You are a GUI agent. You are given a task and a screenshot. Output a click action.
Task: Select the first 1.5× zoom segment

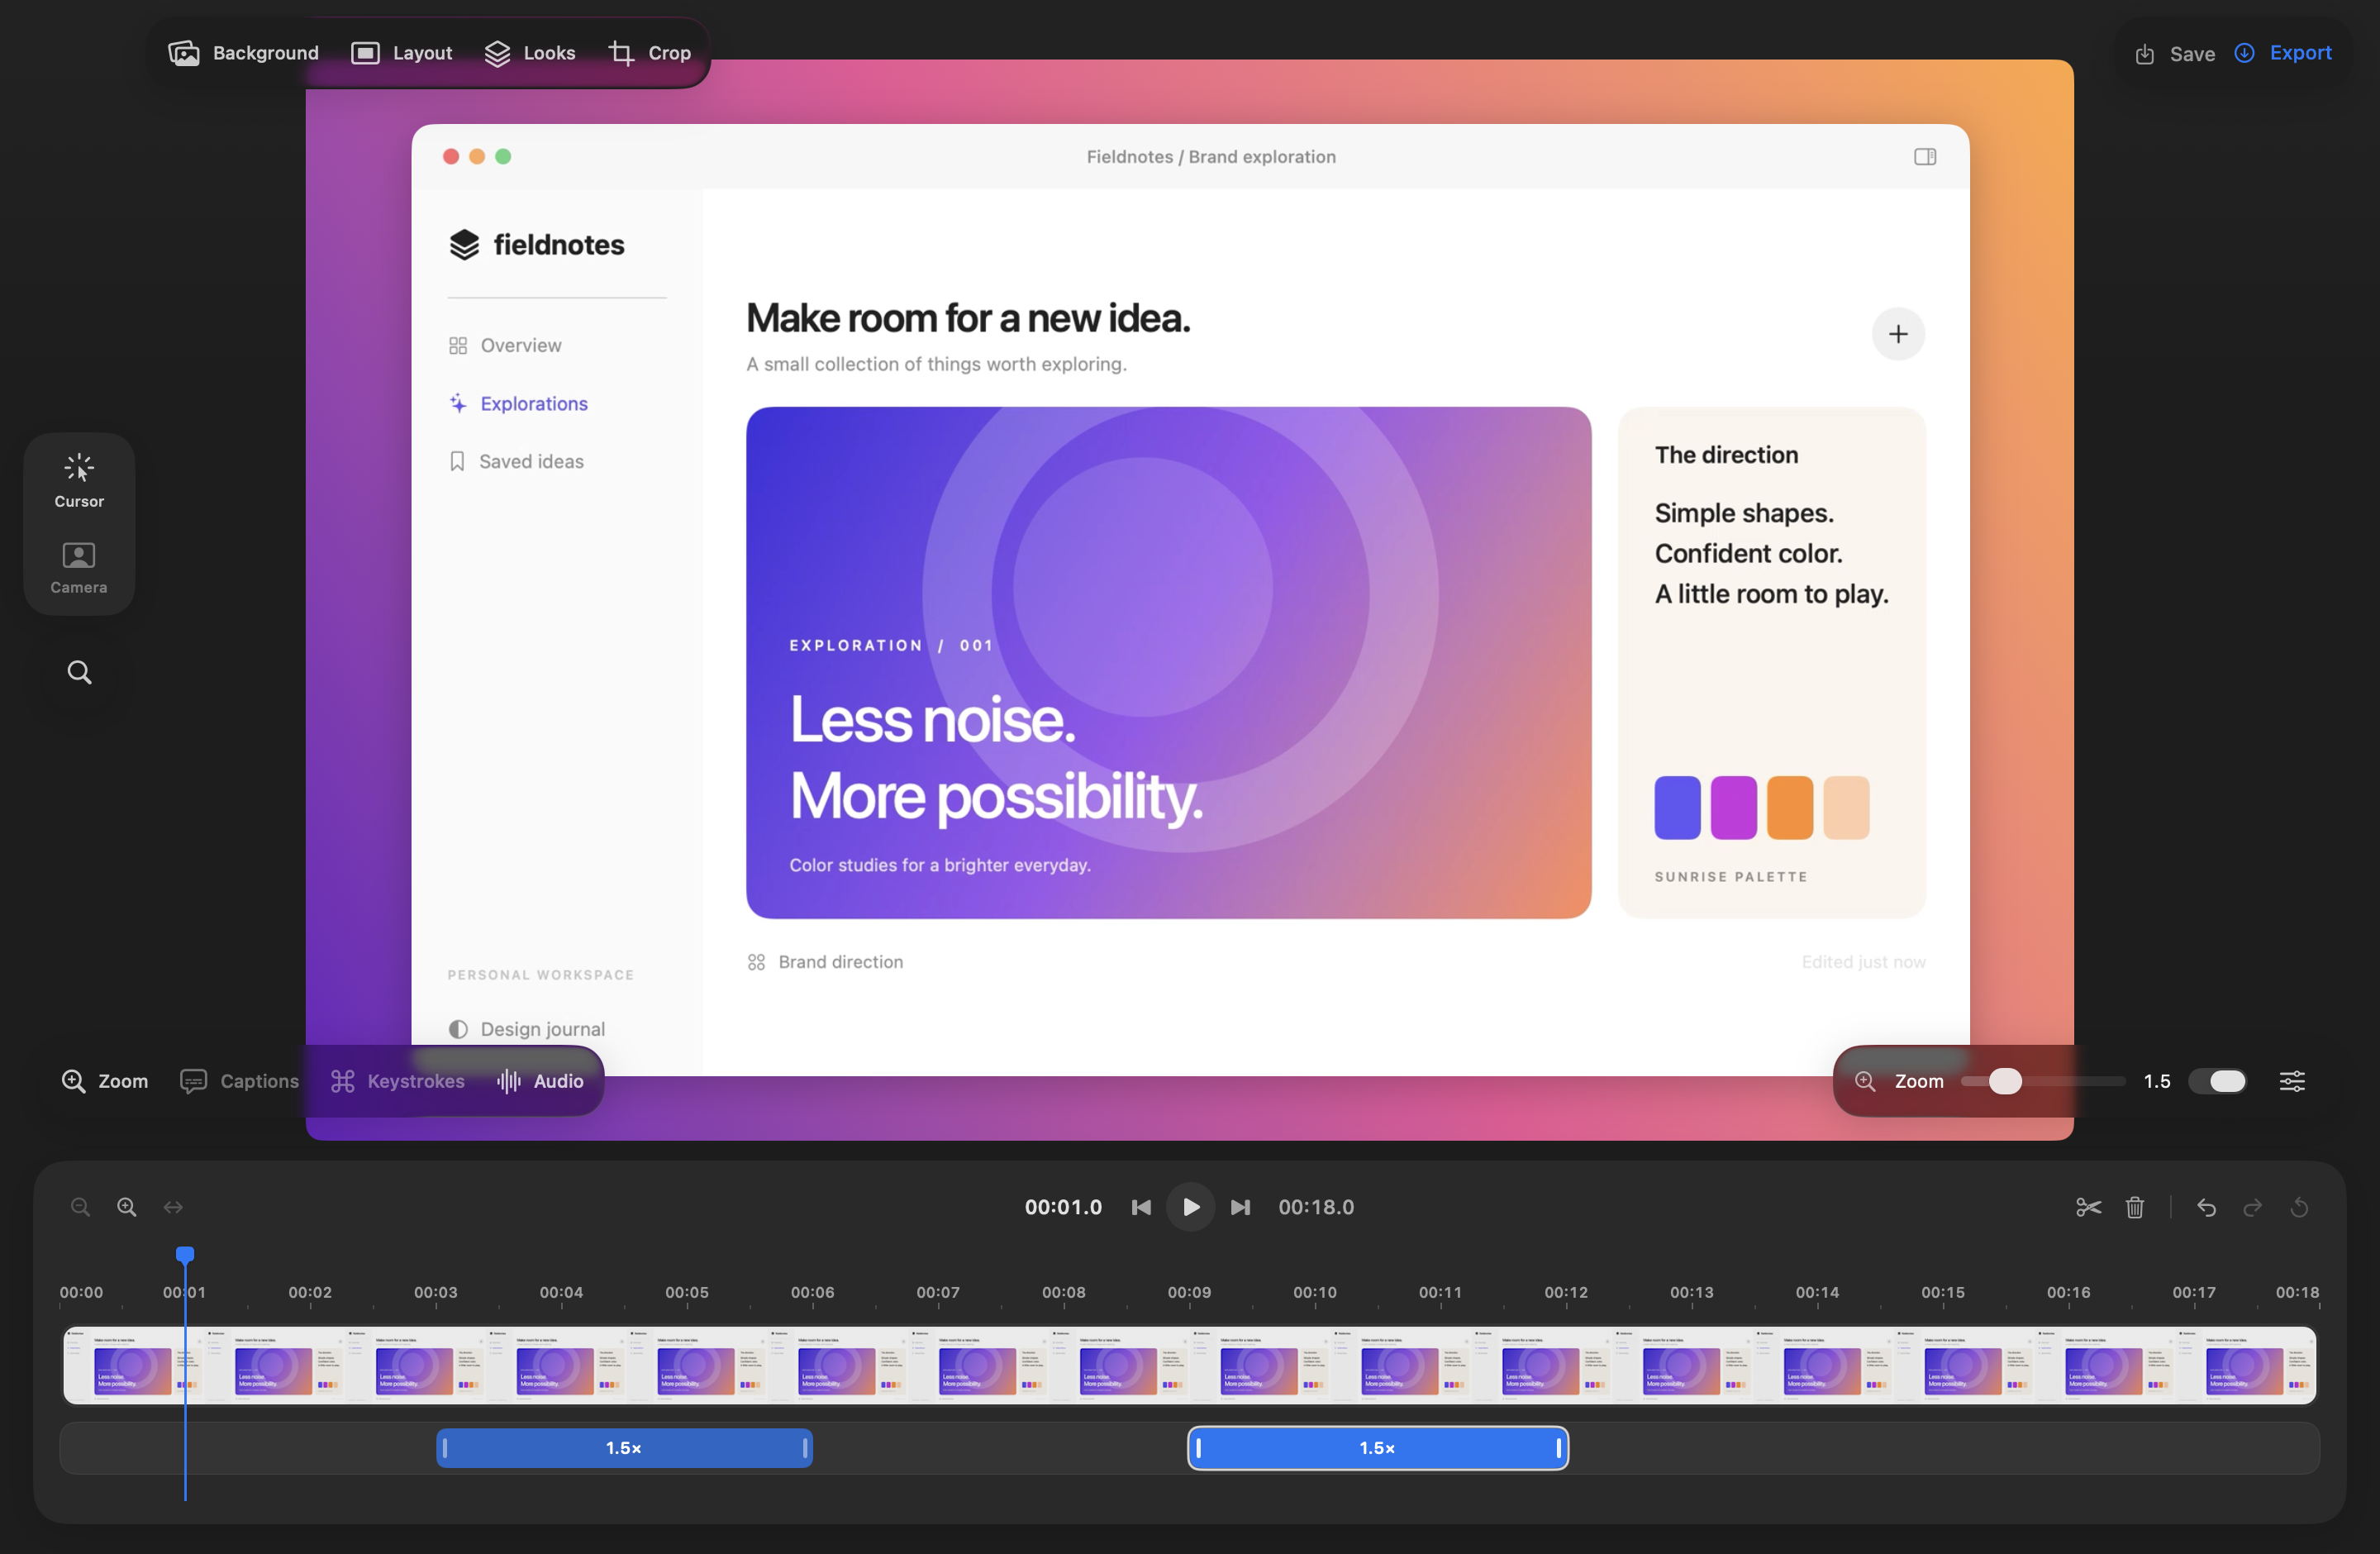pyautogui.click(x=624, y=1448)
